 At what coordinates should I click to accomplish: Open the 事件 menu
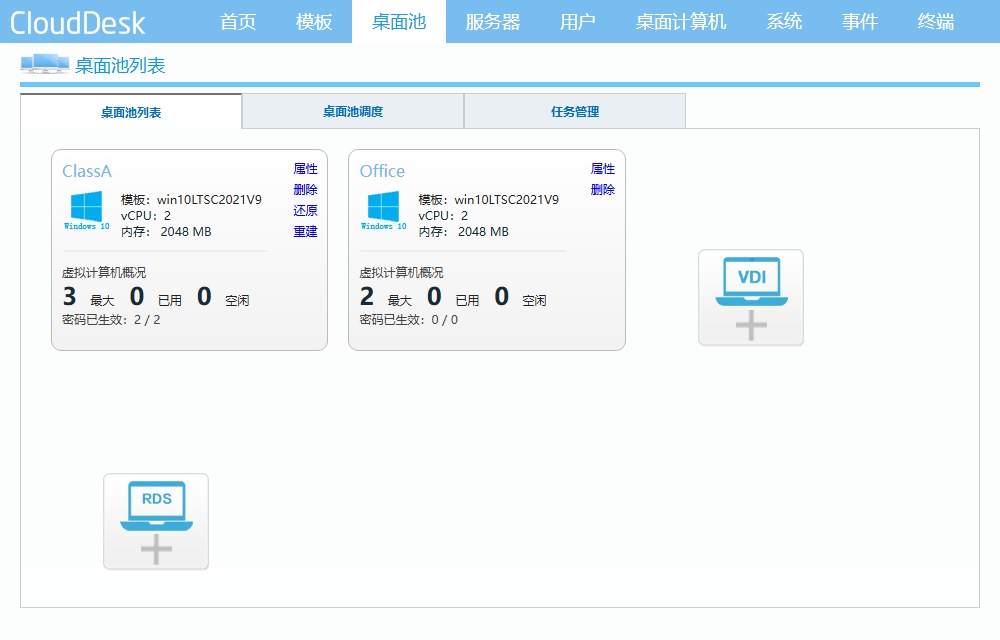tap(860, 22)
